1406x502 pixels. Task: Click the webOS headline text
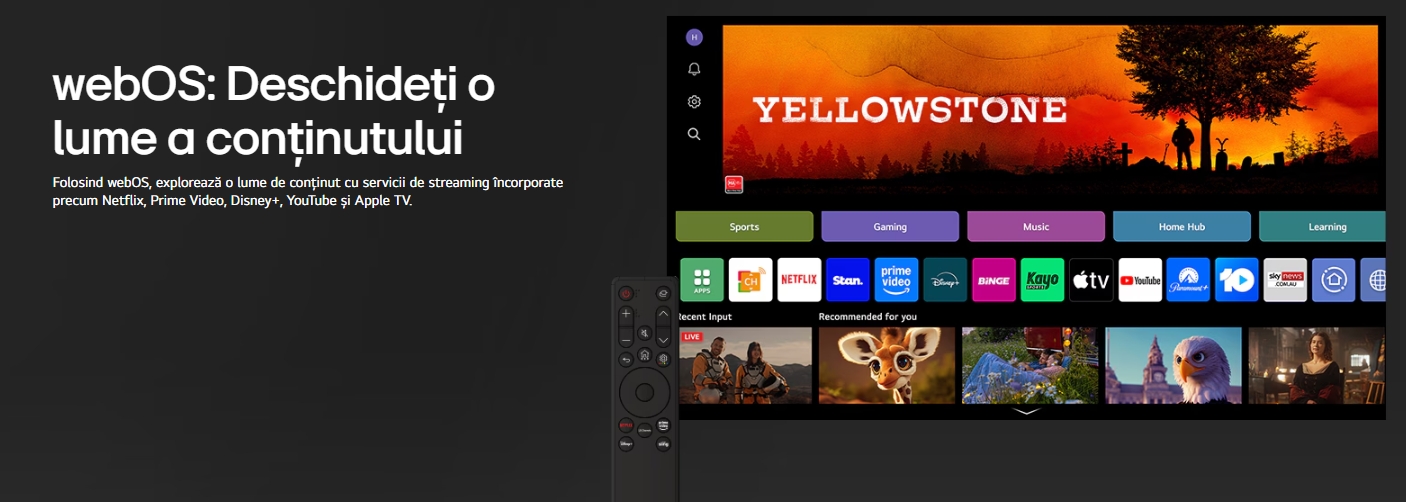point(273,112)
